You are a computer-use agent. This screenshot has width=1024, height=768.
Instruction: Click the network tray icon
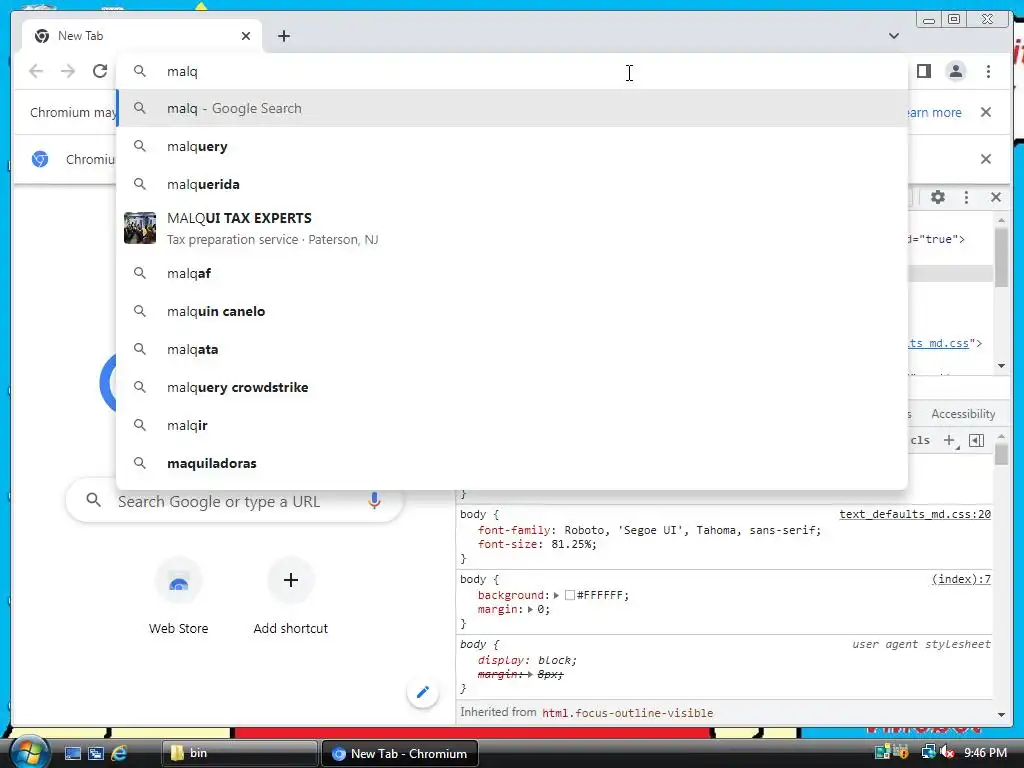point(928,752)
